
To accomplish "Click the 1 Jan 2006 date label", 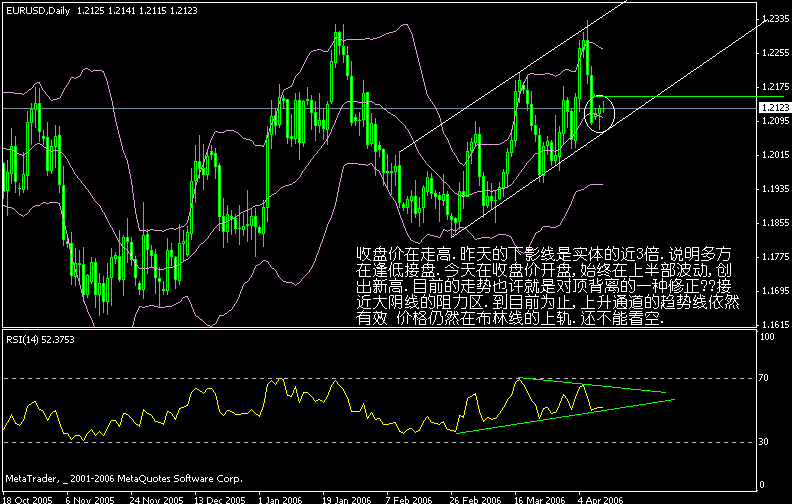I will tap(280, 500).
